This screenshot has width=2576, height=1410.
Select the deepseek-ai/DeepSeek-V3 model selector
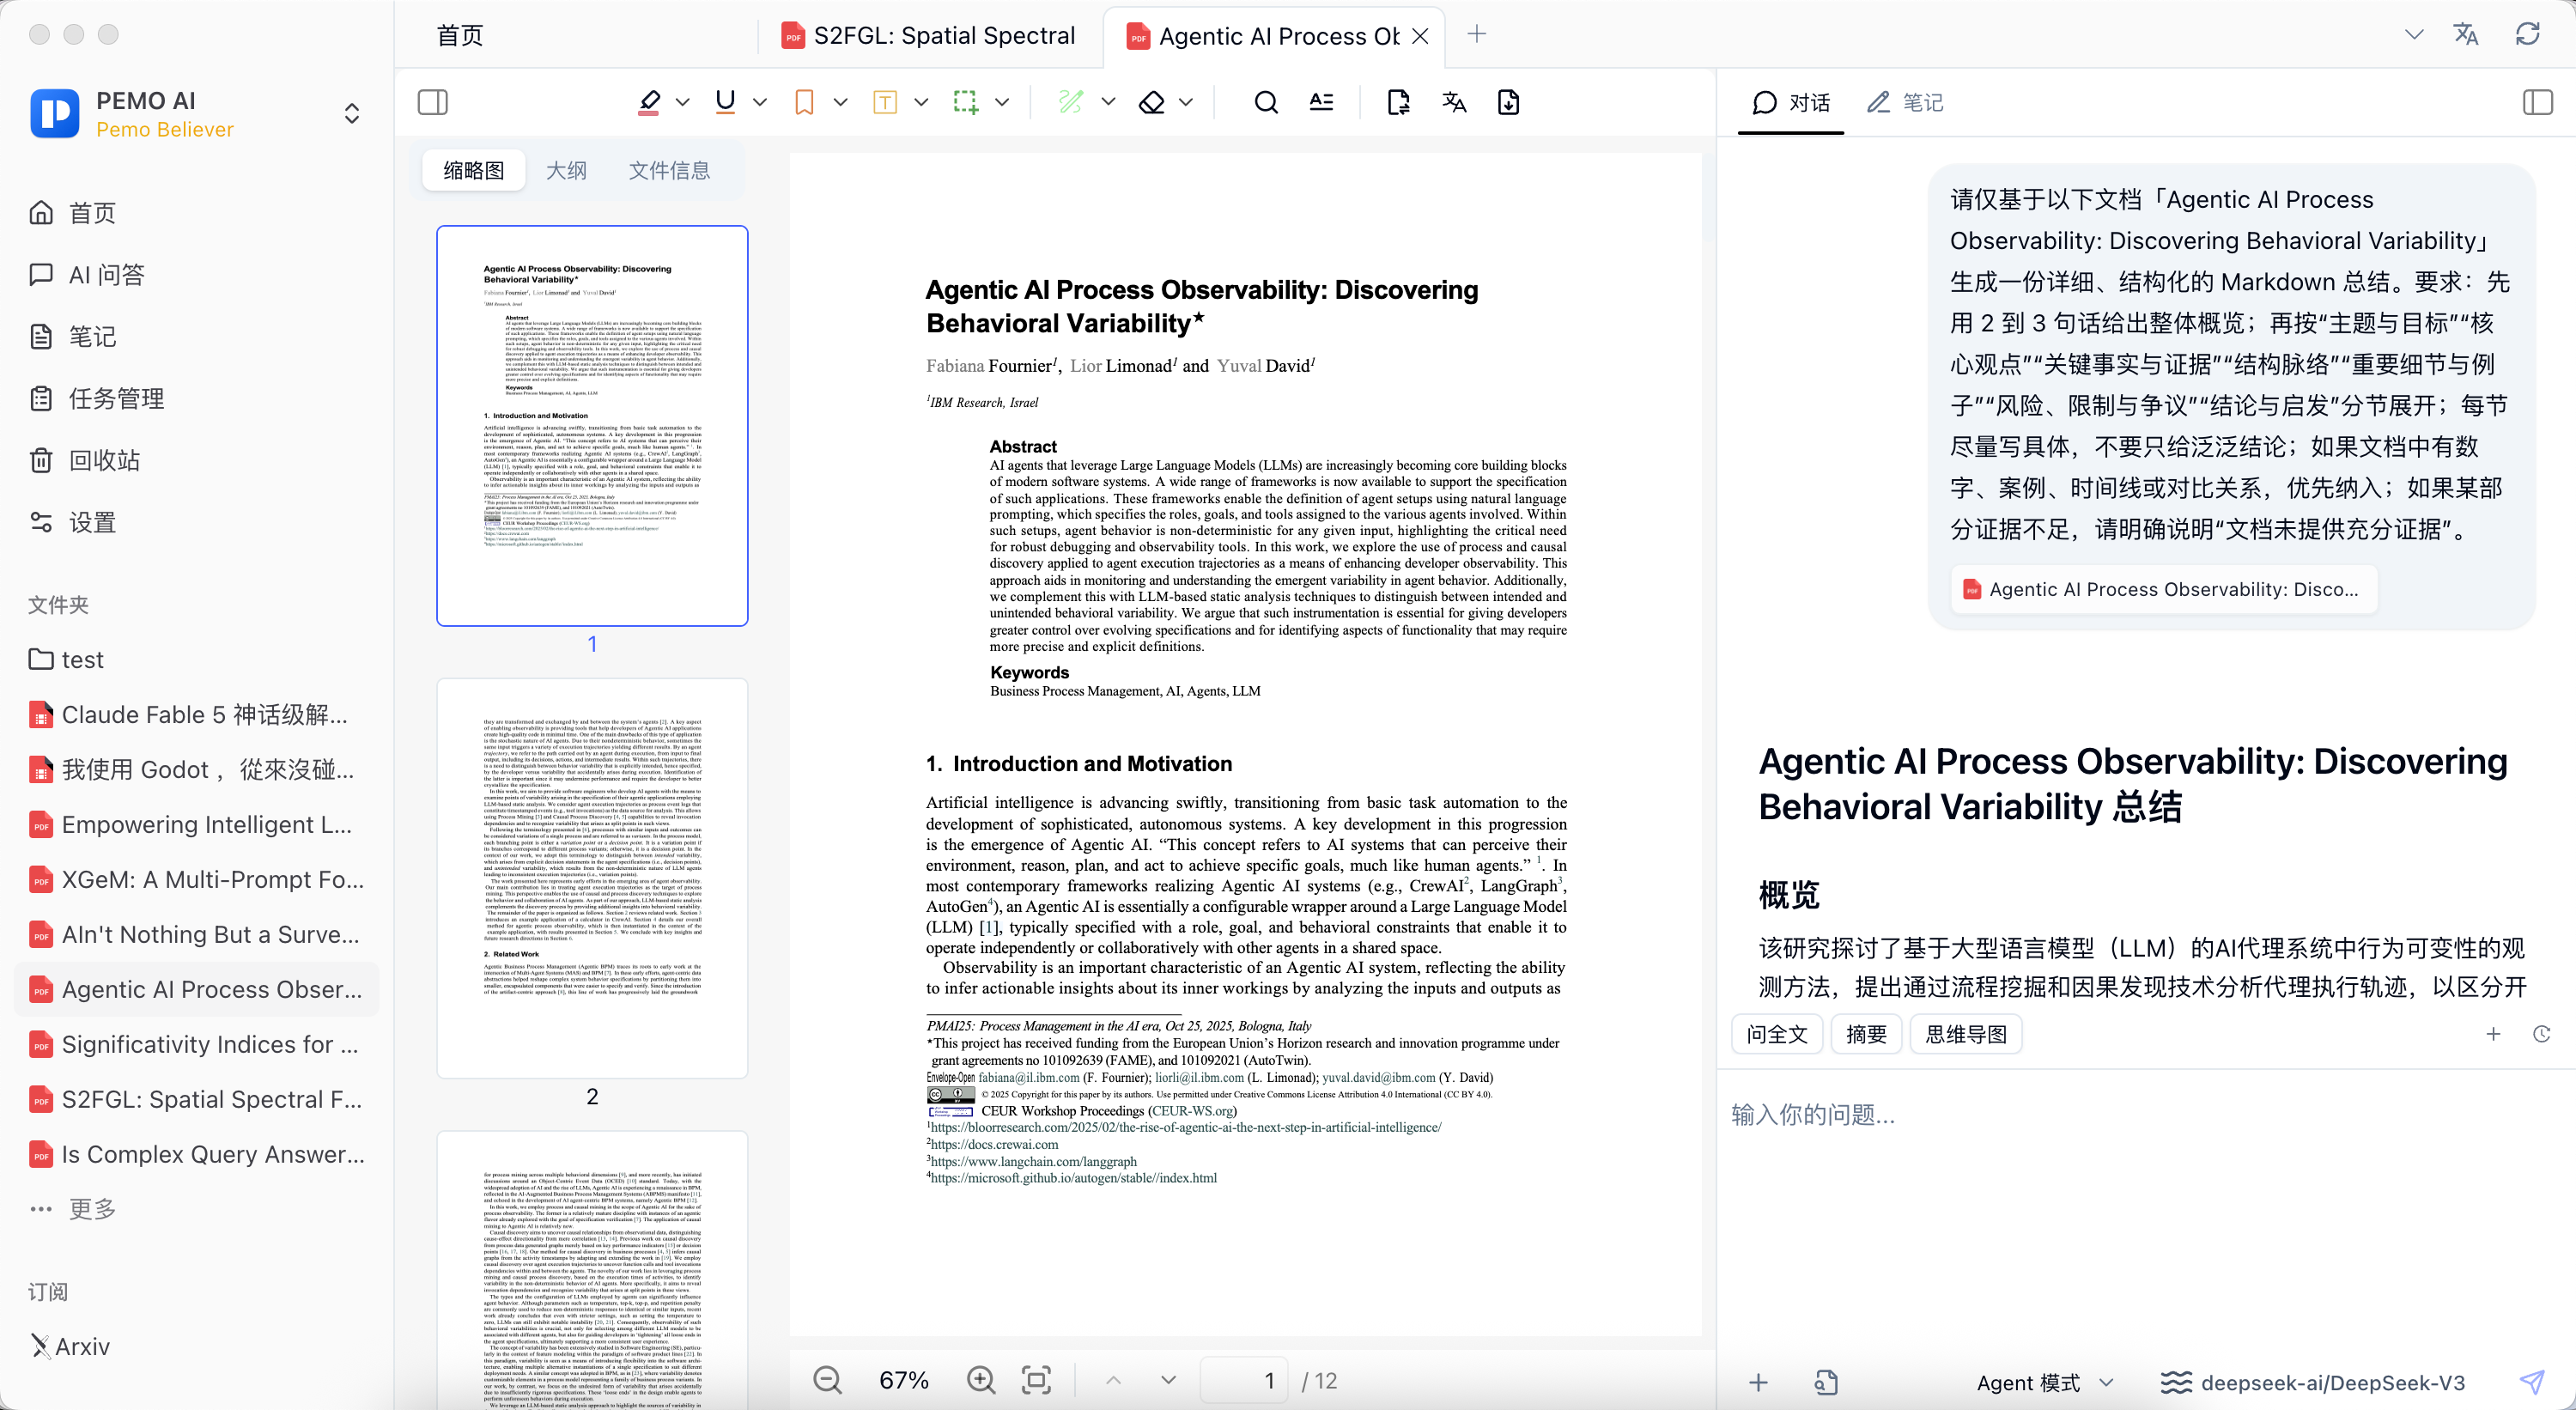click(x=2314, y=1383)
